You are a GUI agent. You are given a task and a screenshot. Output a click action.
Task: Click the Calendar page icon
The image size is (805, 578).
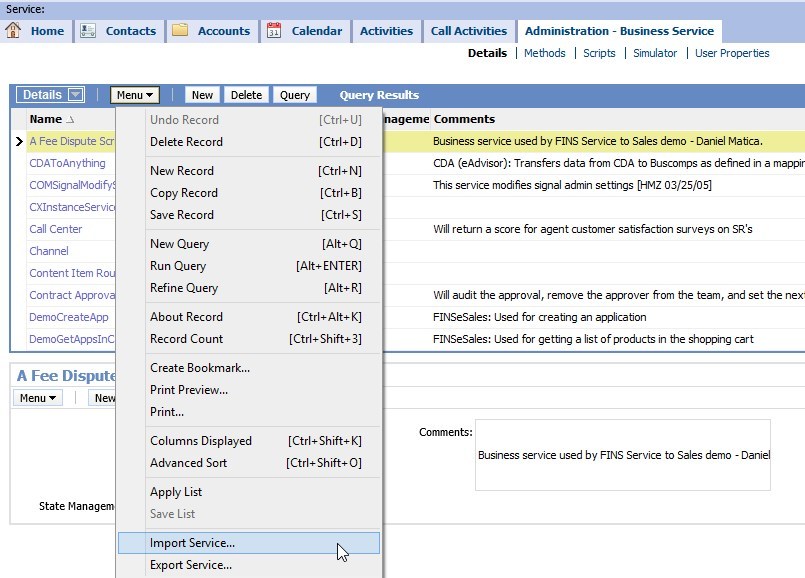click(x=274, y=30)
